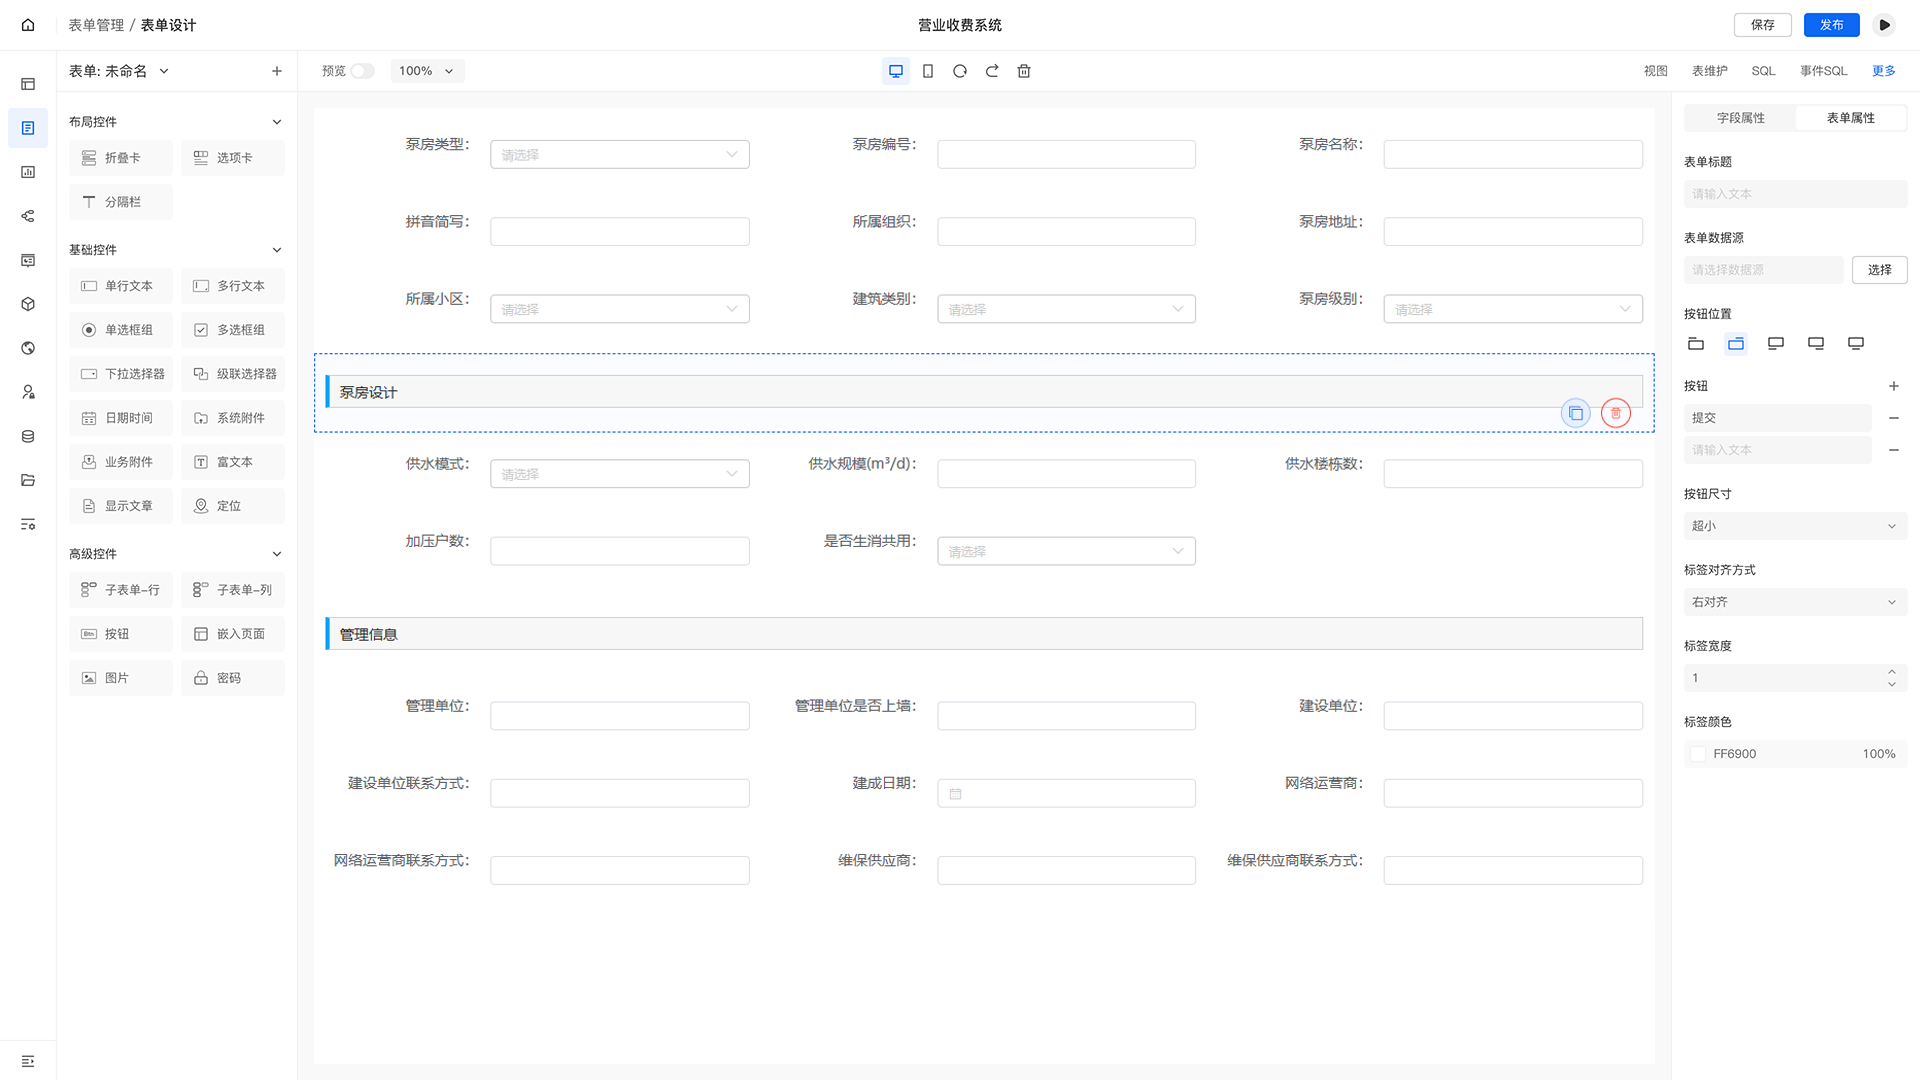The height and width of the screenshot is (1080, 1920).
Task: Open SQL menu item
Action: (x=1763, y=71)
